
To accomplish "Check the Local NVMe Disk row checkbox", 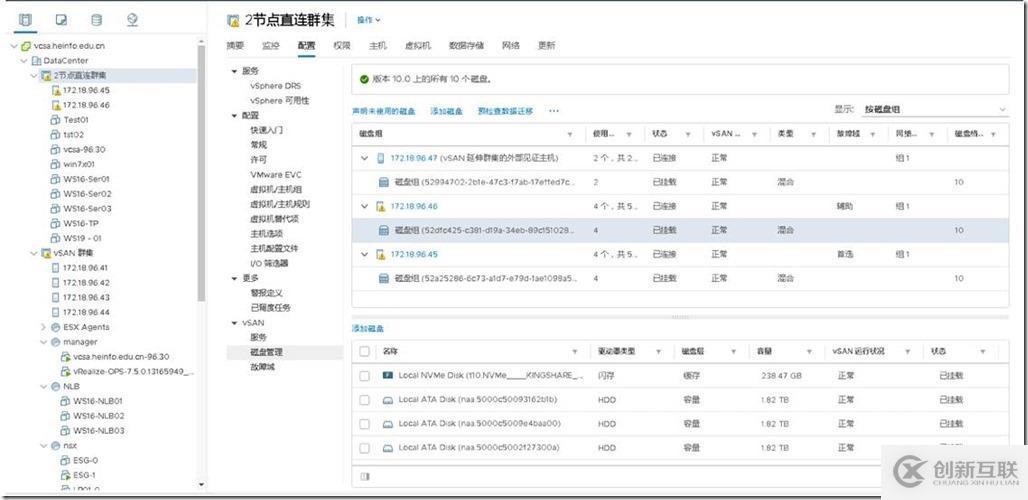I will [365, 376].
